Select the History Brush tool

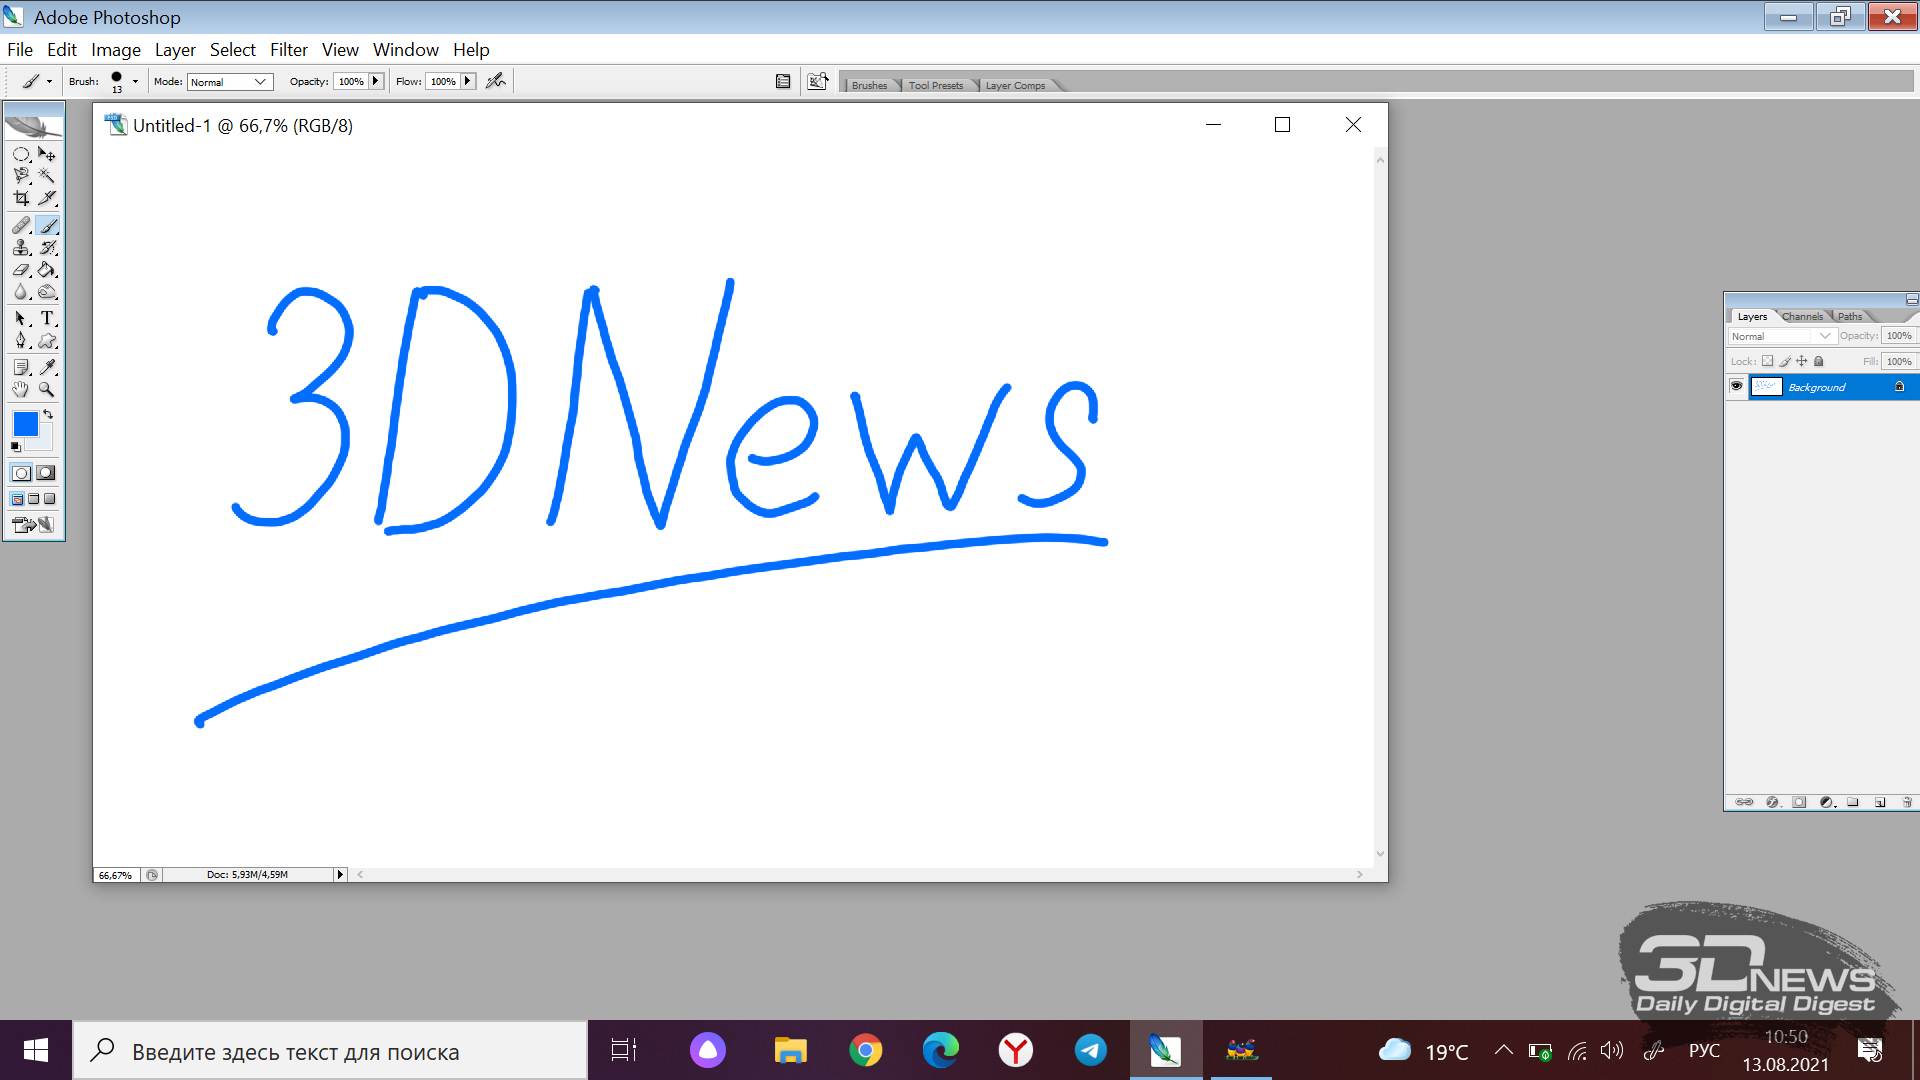pos(47,248)
